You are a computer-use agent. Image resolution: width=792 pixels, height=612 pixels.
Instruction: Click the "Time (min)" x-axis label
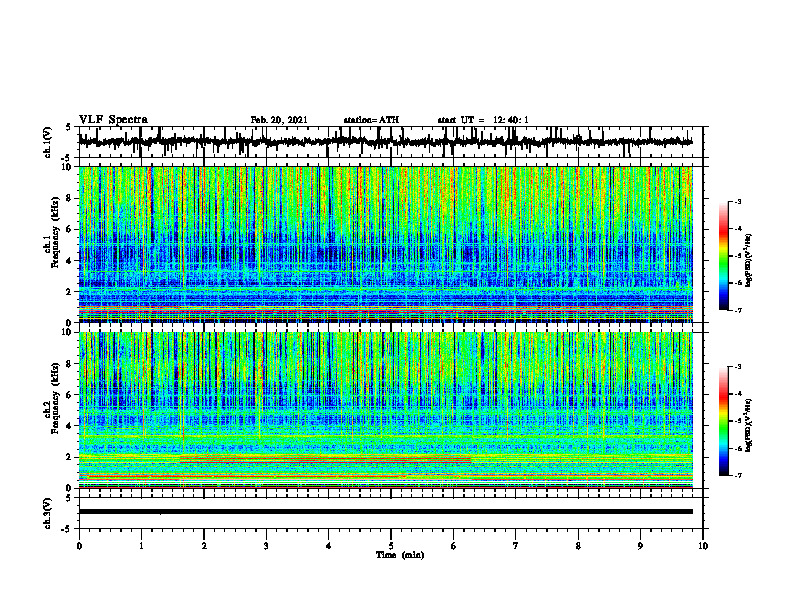pos(400,555)
